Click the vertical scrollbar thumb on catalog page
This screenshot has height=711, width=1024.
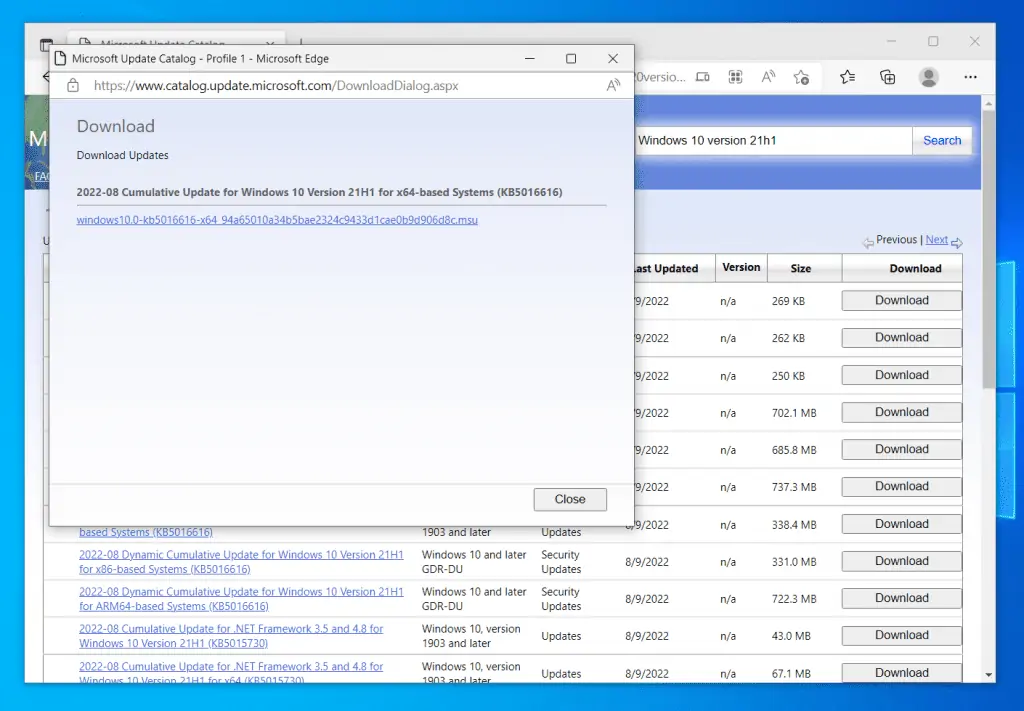pyautogui.click(x=988, y=248)
